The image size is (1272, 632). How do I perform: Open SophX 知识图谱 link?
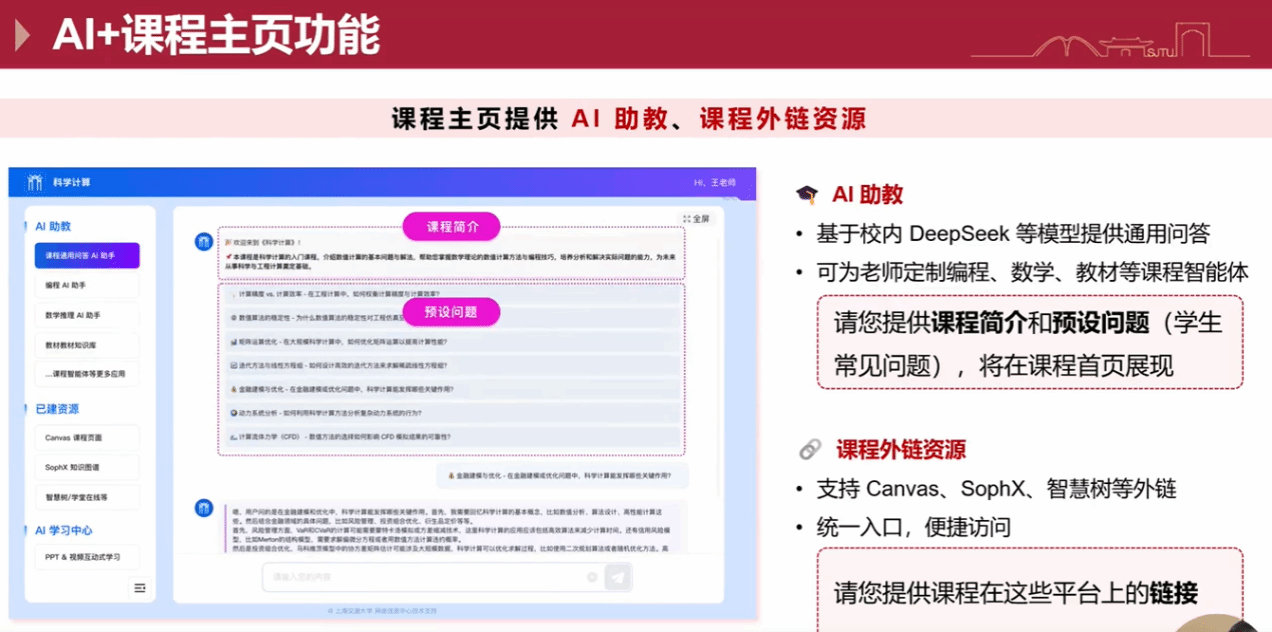pyautogui.click(x=86, y=467)
